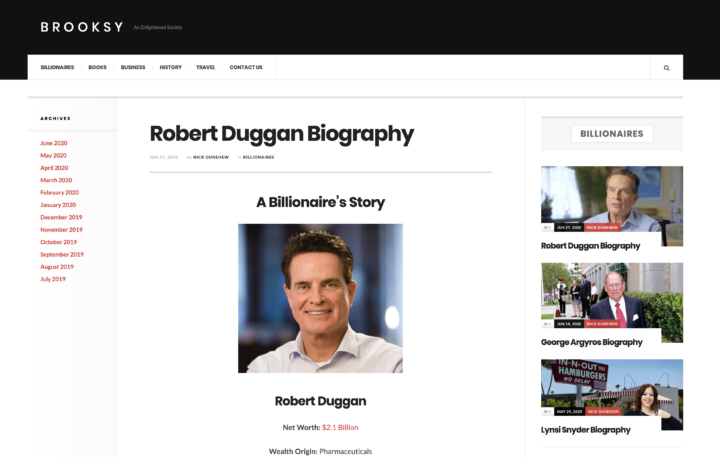
Task: Open the Contact Us menu item
Action: 246,68
